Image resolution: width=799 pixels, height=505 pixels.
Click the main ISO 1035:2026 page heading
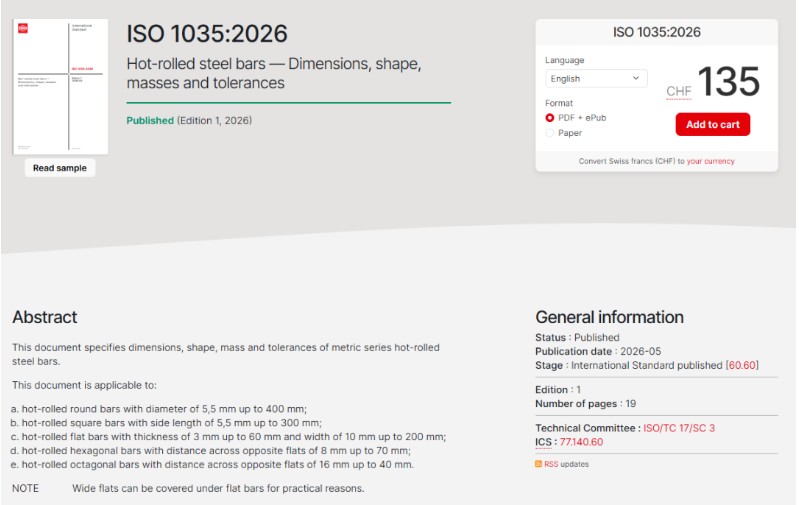207,34
